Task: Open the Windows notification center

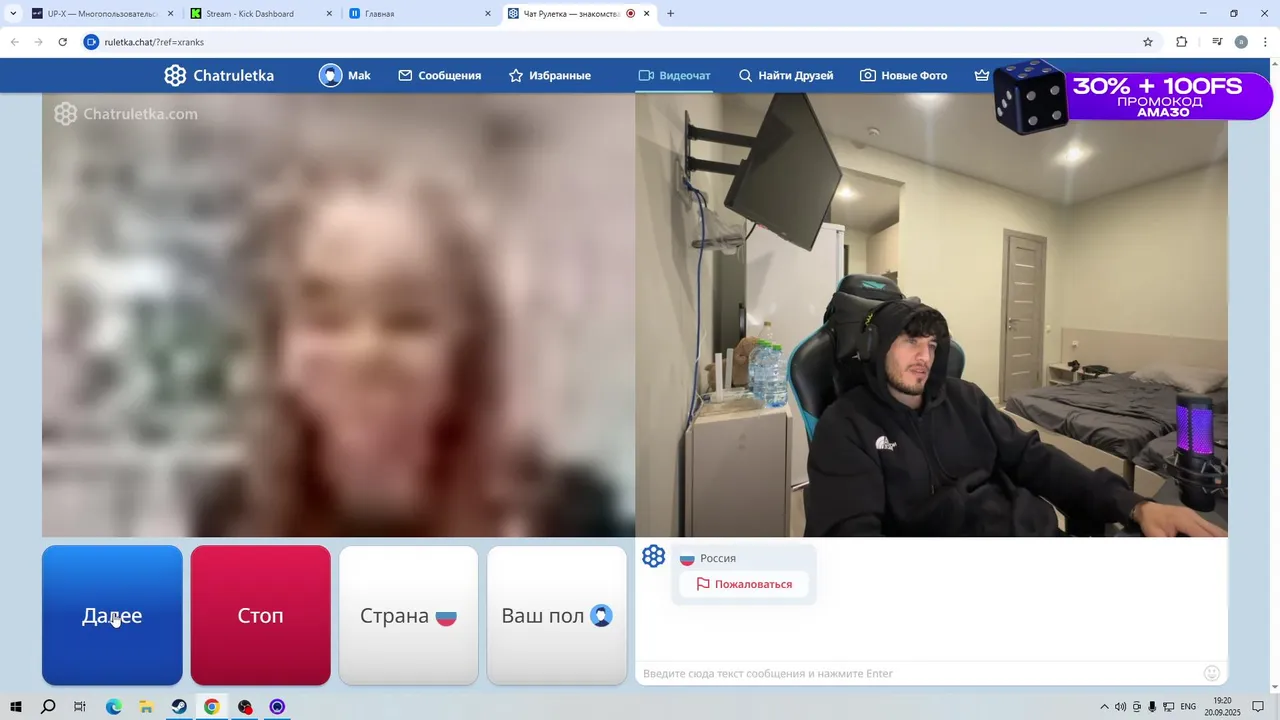Action: pos(1258,707)
